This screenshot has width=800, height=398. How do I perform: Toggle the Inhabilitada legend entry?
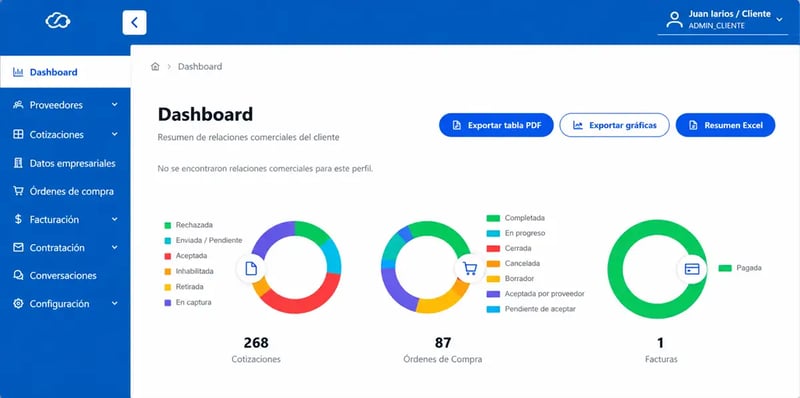(189, 271)
